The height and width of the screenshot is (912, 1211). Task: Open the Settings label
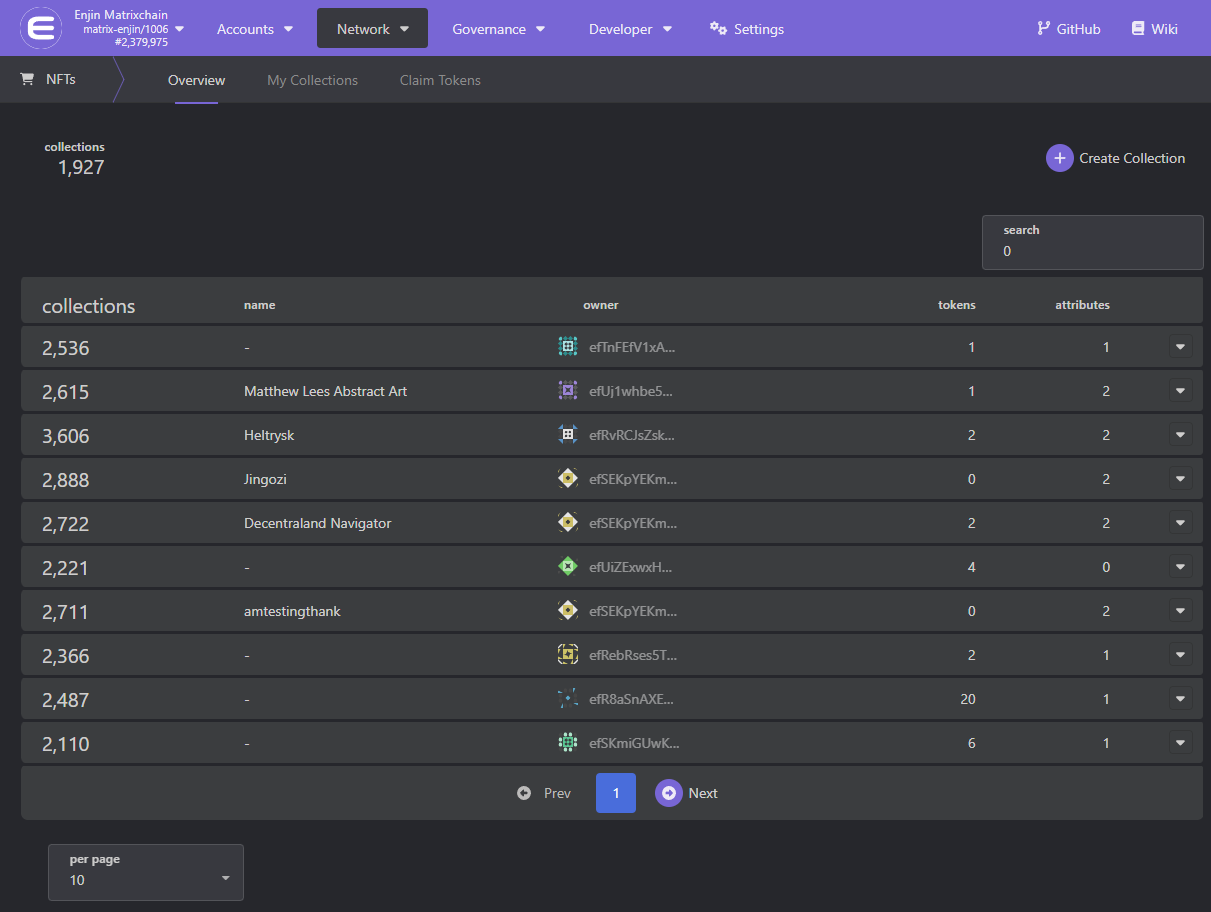tap(759, 29)
